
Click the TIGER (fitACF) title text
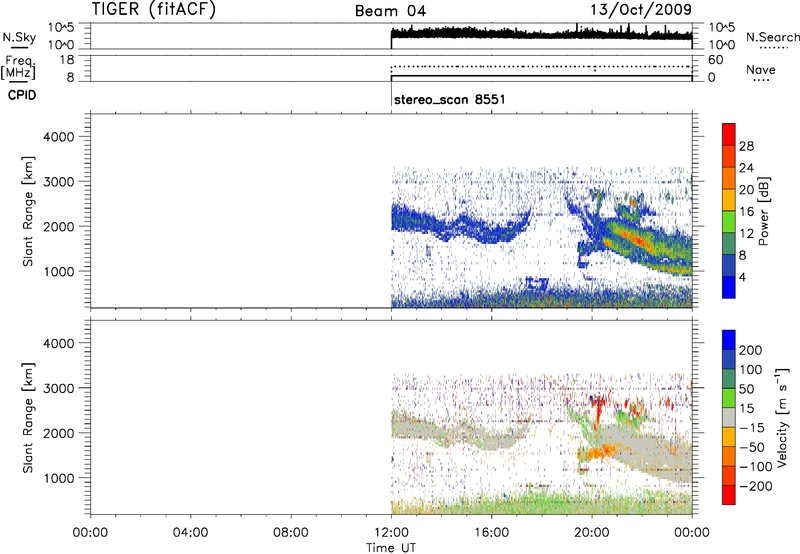(154, 9)
